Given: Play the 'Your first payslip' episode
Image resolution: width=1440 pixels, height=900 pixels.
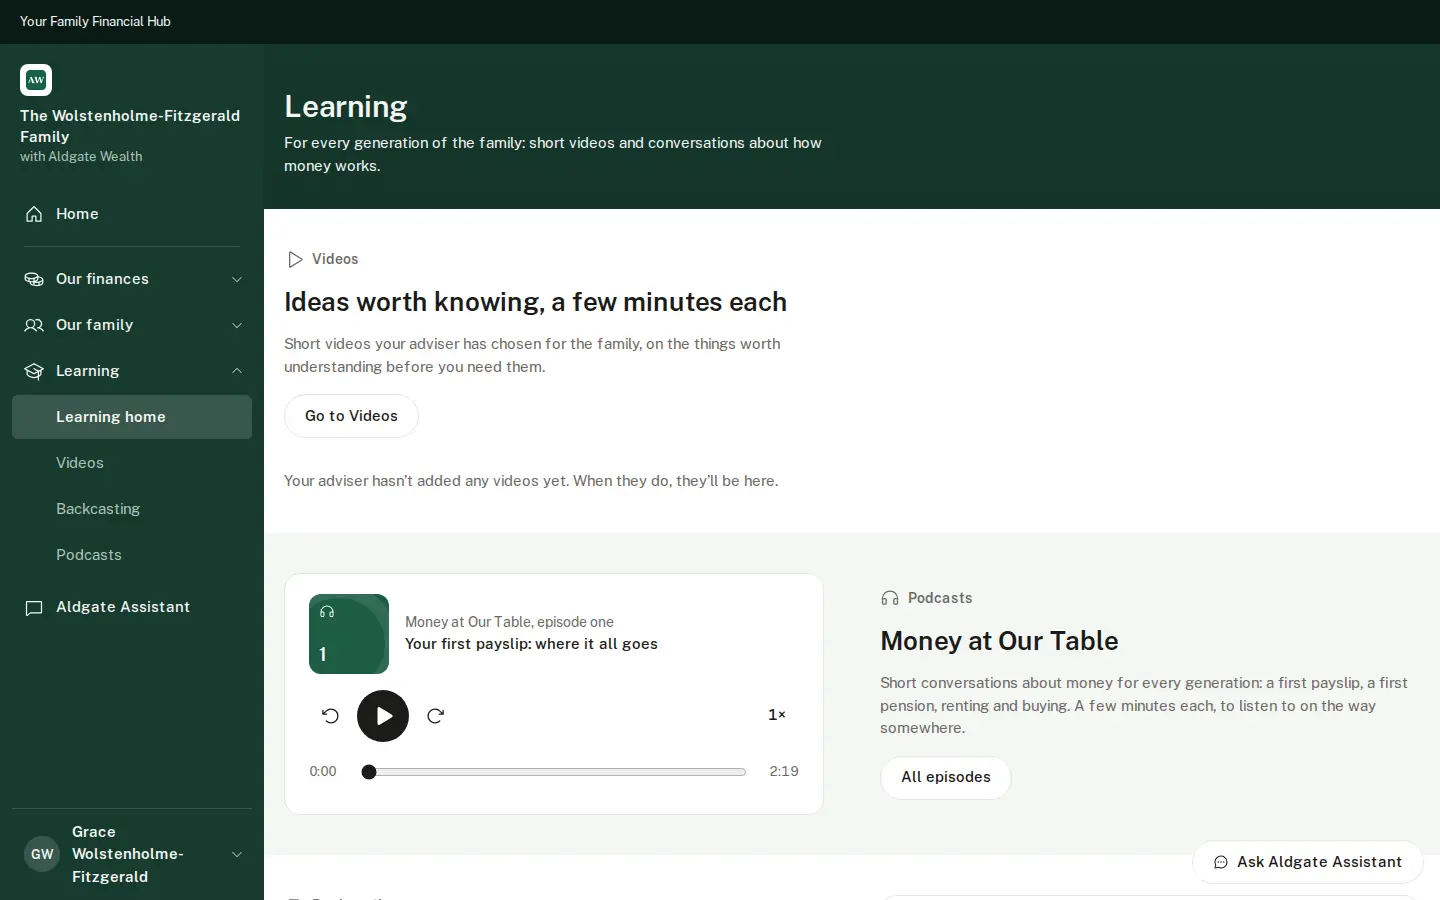Looking at the screenshot, I should [383, 716].
